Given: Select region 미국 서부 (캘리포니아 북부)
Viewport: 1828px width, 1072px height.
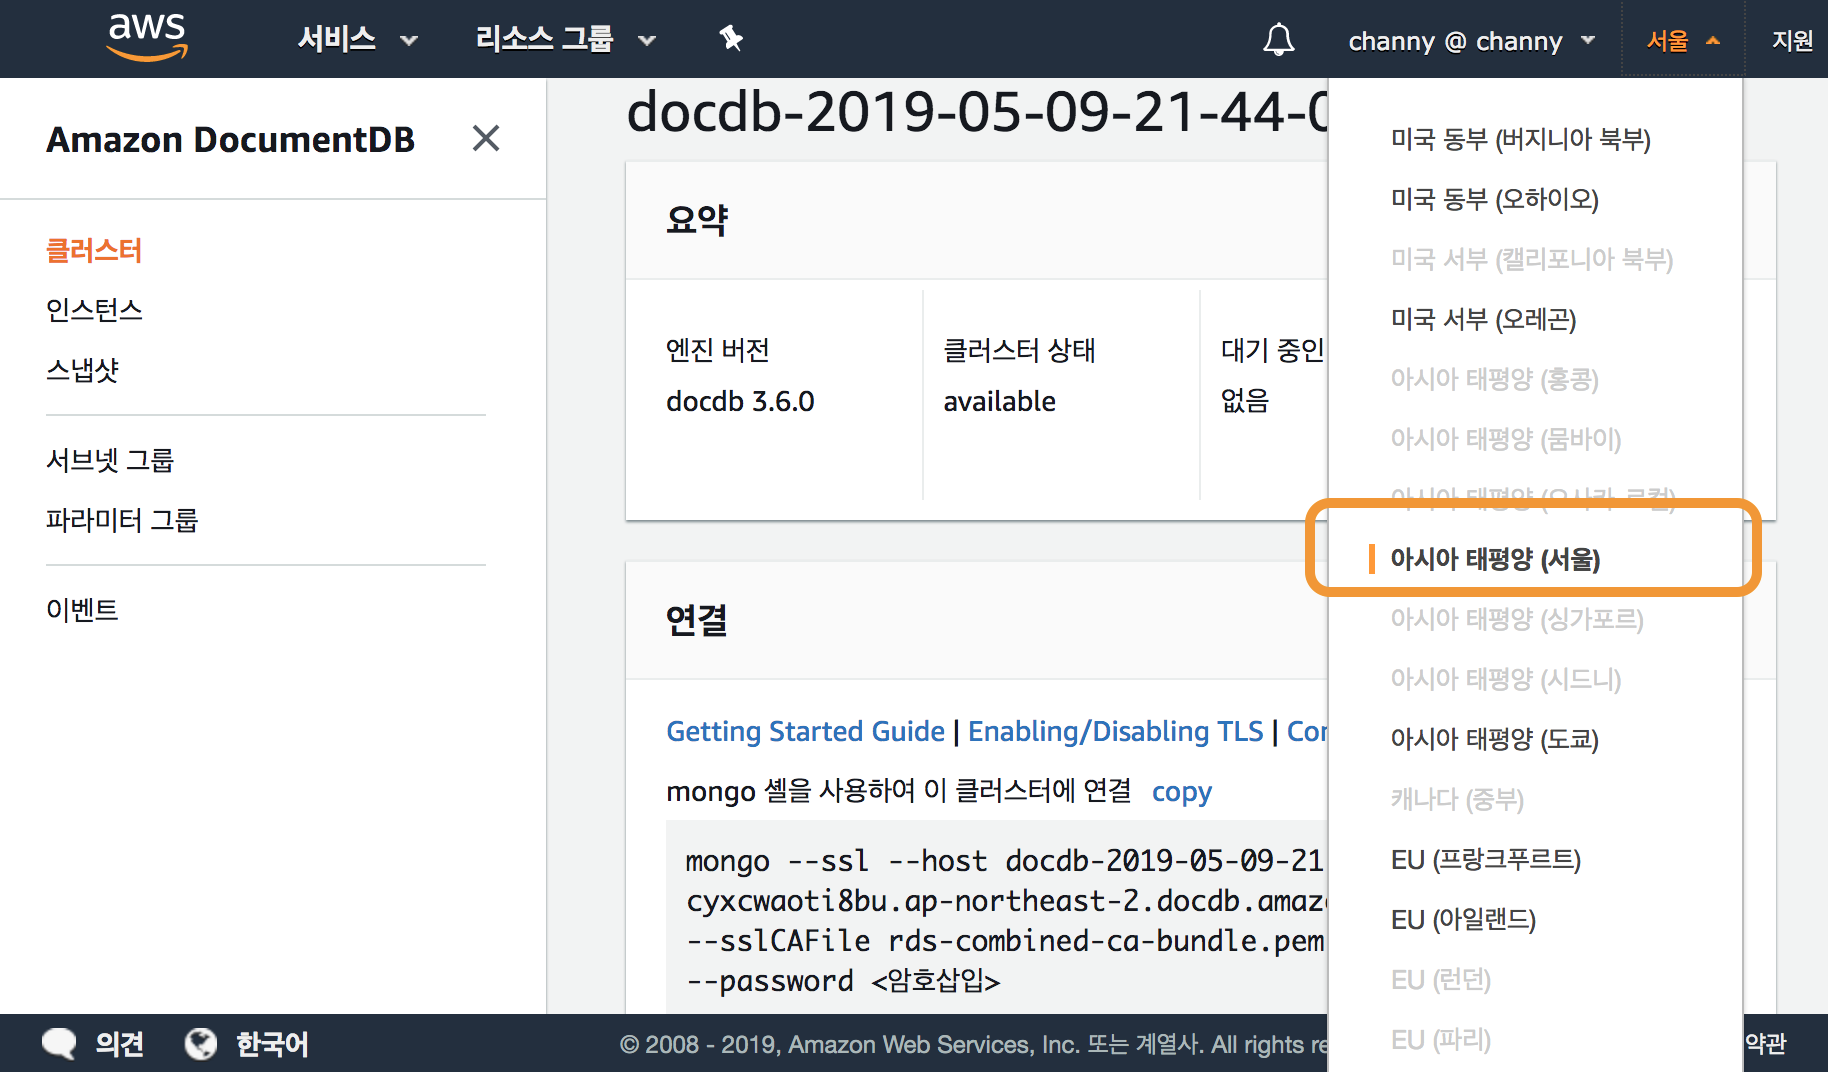Looking at the screenshot, I should click(x=1532, y=259).
